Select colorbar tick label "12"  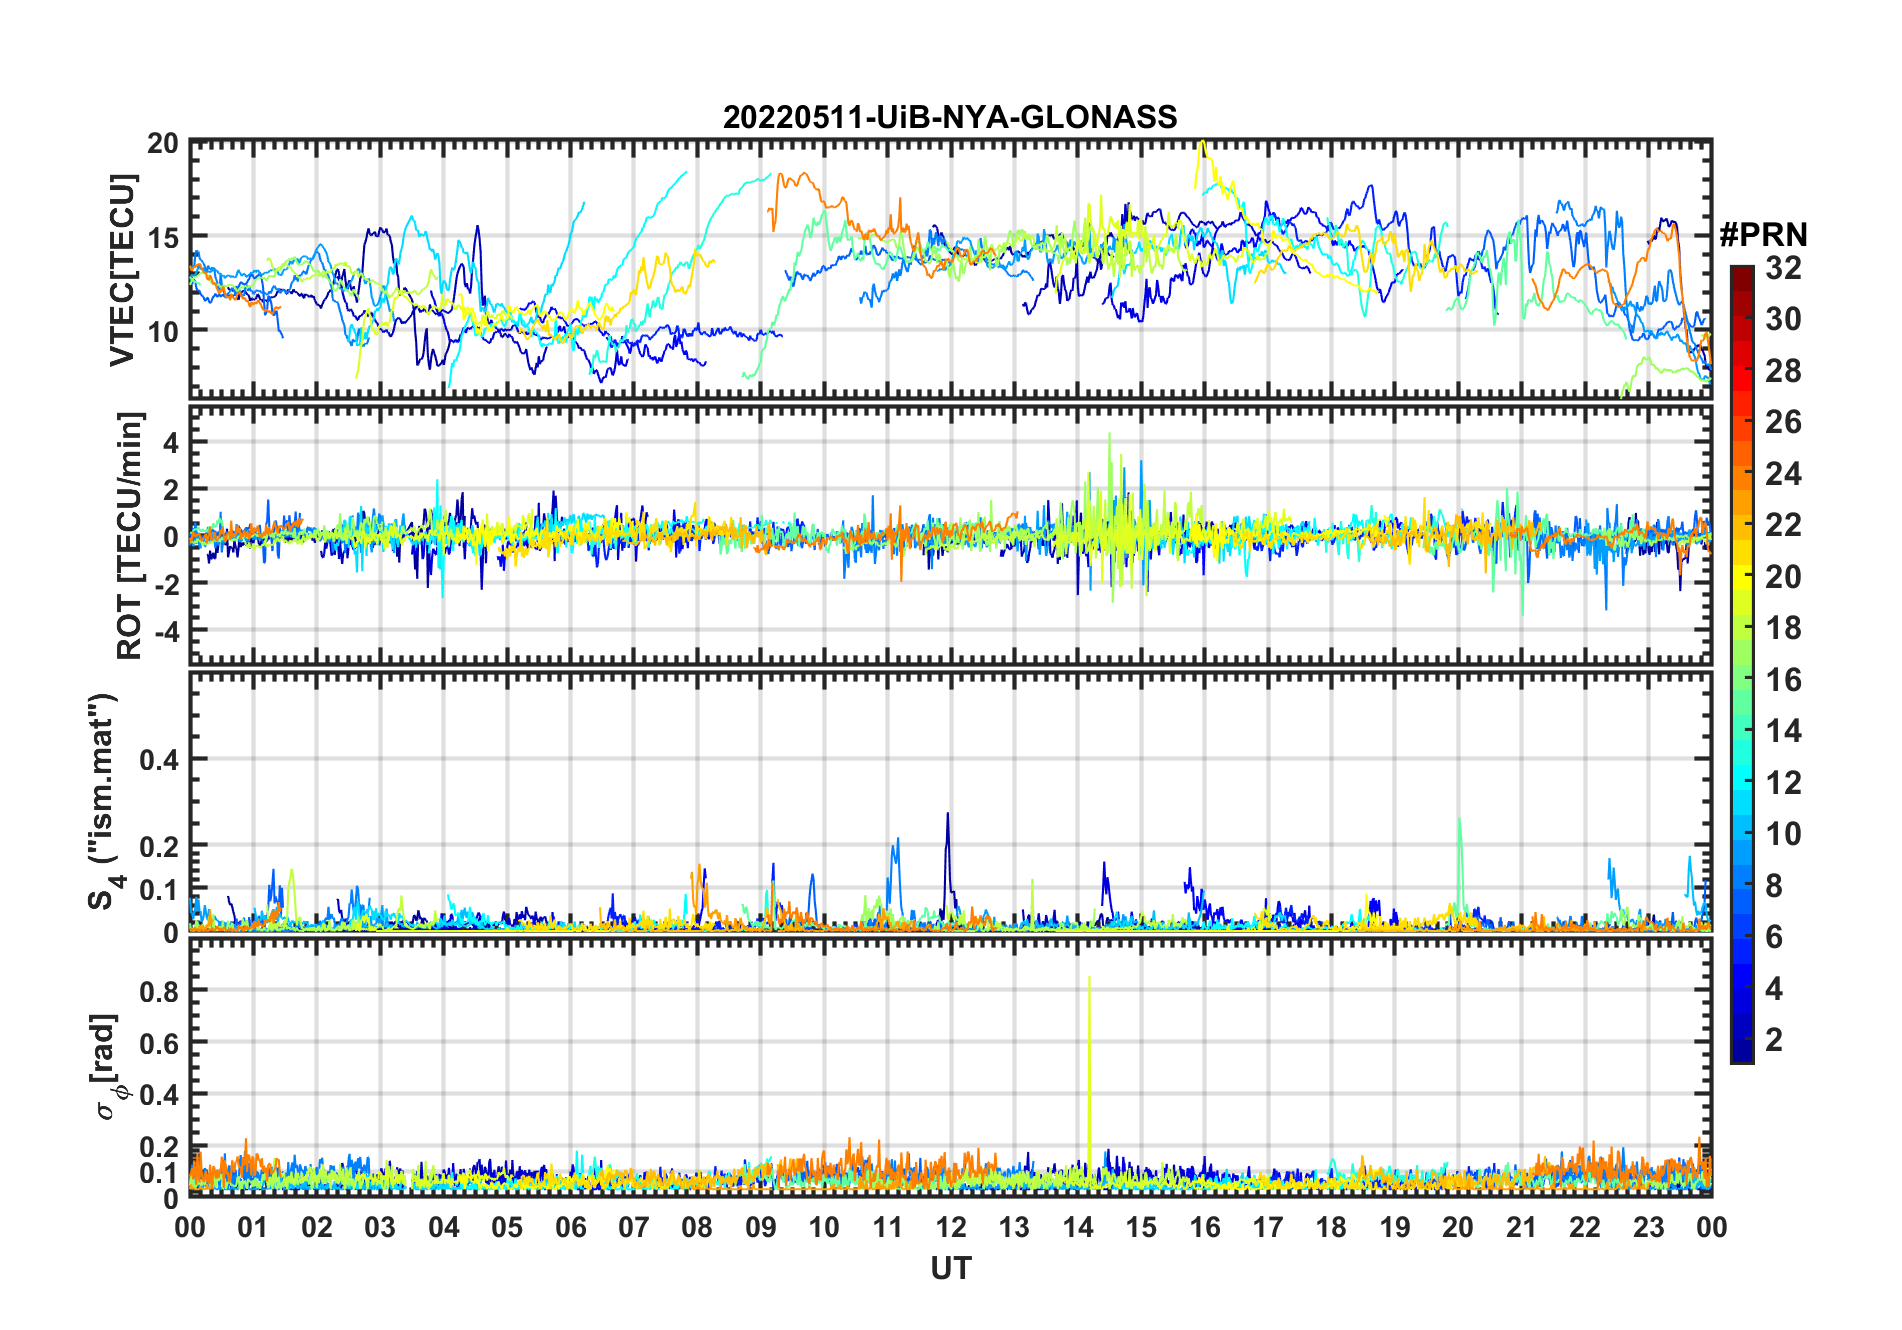1783,783
